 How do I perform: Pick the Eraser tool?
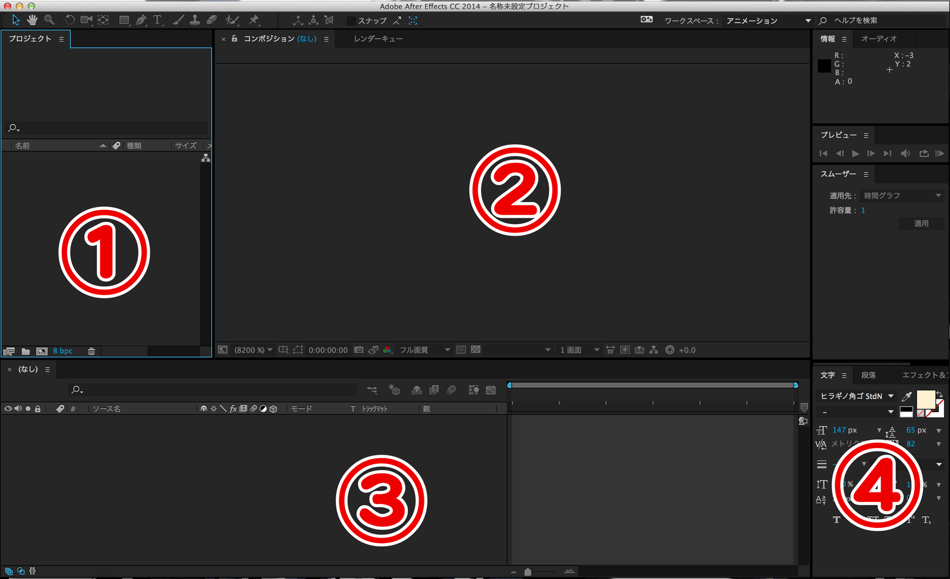coord(212,20)
